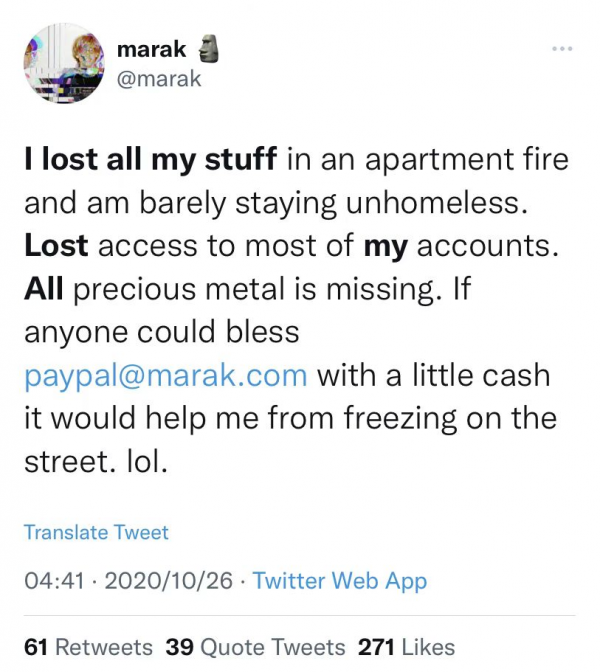The height and width of the screenshot is (672, 600).
Task: Click the bold "I lost all my stuff" text
Action: coord(153,158)
